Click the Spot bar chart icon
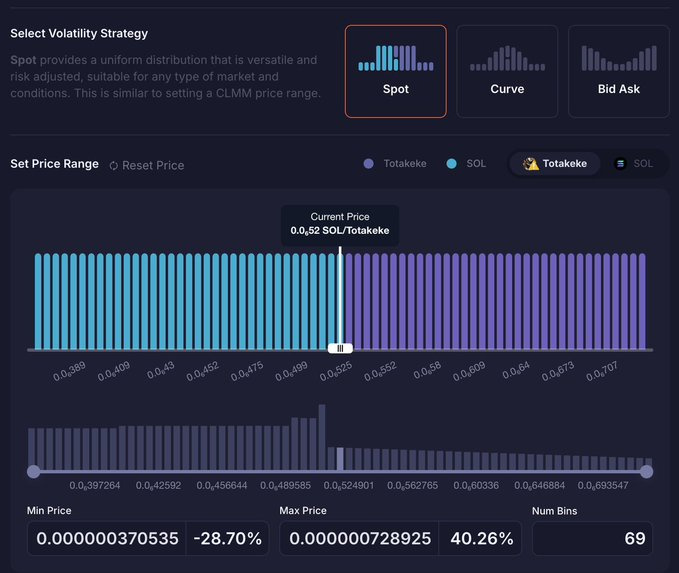The image size is (679, 573). [395, 58]
